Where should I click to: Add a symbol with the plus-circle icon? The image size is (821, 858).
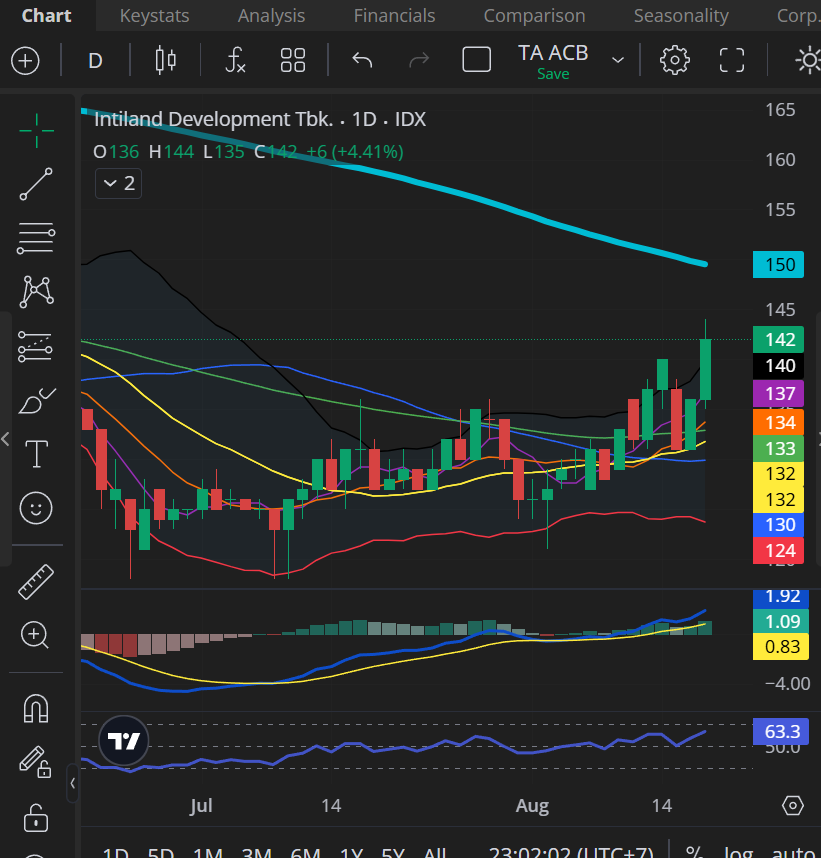tap(25, 60)
